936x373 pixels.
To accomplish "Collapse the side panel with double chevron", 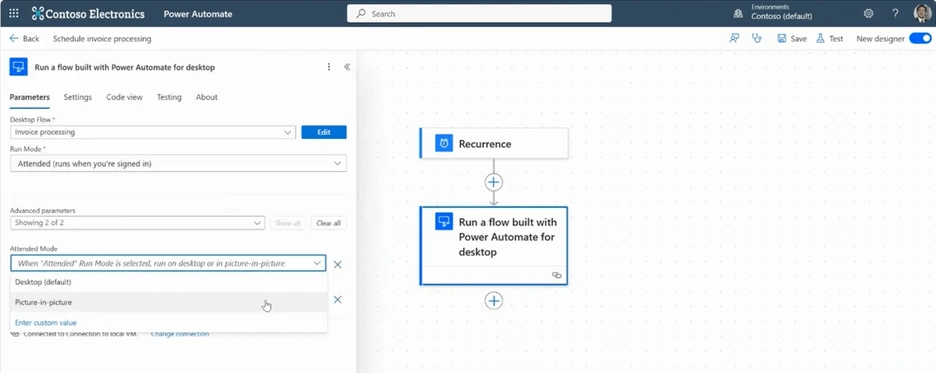I will [347, 67].
